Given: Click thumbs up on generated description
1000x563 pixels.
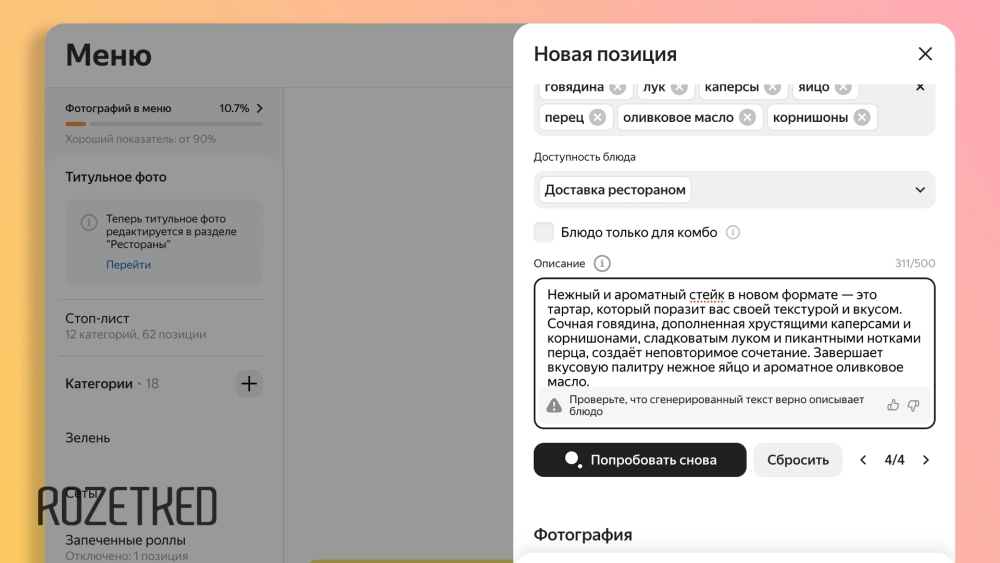Looking at the screenshot, I should tap(893, 405).
